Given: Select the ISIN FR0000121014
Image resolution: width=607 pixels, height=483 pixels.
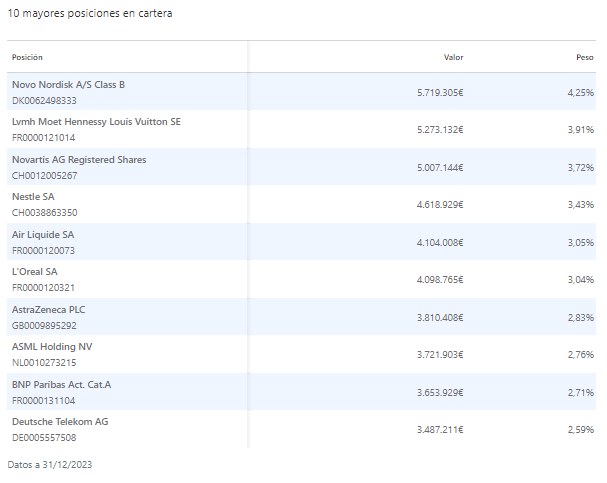Looking at the screenshot, I should point(43,137).
